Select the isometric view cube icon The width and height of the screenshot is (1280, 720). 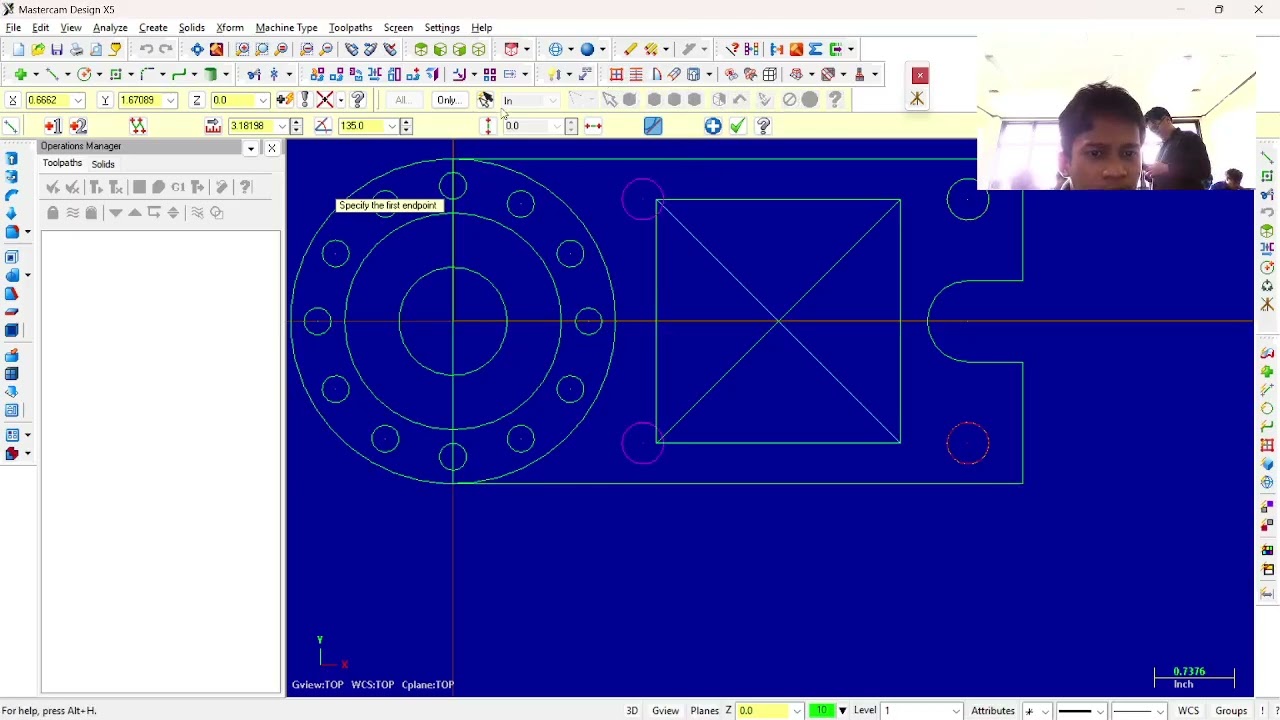pos(421,49)
